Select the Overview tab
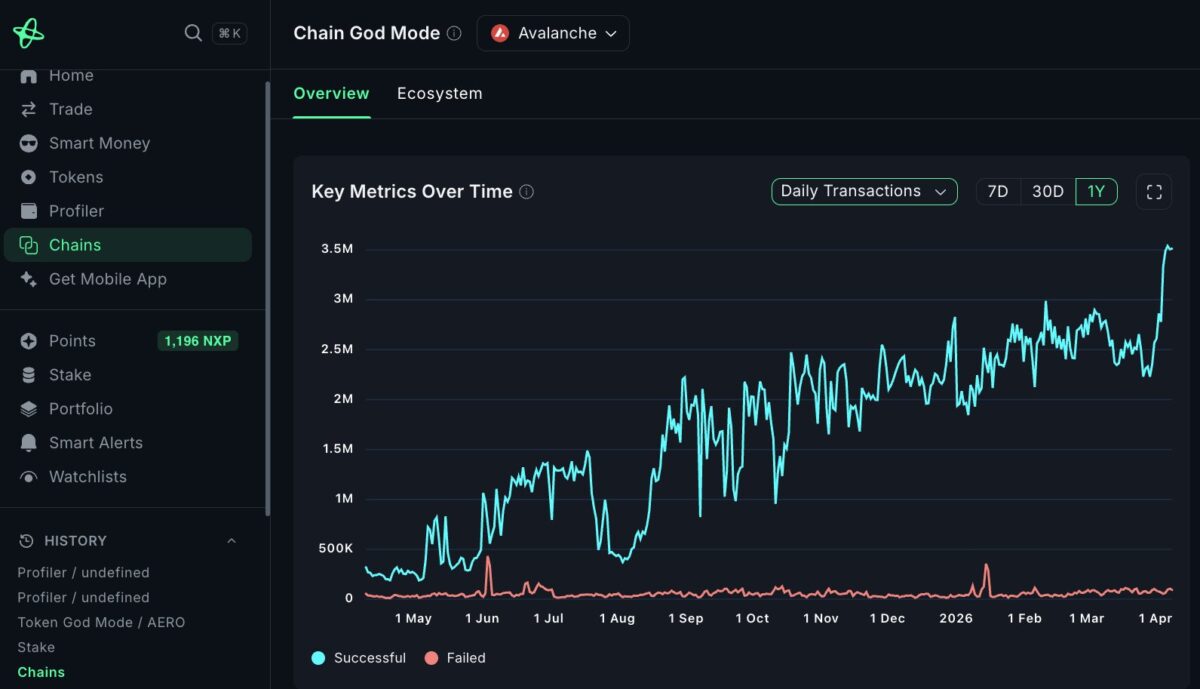This screenshot has height=689, width=1200. (x=331, y=93)
